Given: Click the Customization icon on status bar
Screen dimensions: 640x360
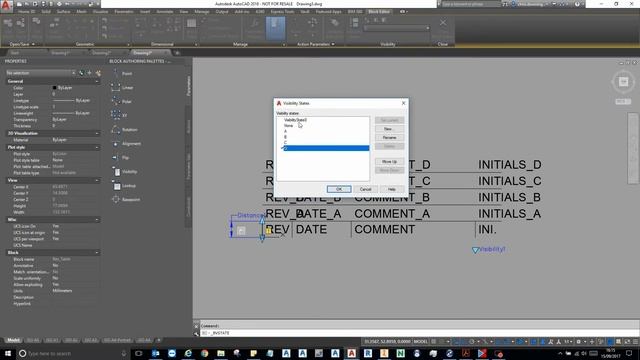Looking at the screenshot, I should 636,342.
